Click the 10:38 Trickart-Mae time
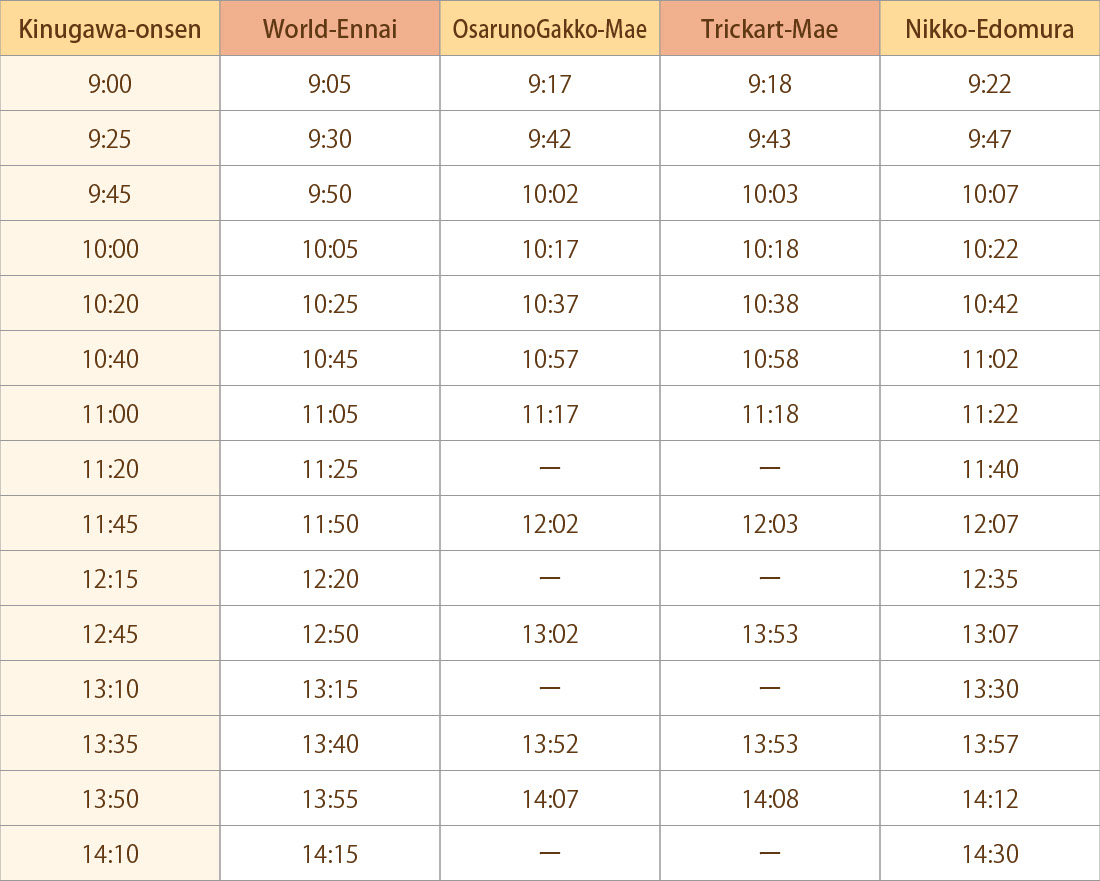 (x=770, y=304)
